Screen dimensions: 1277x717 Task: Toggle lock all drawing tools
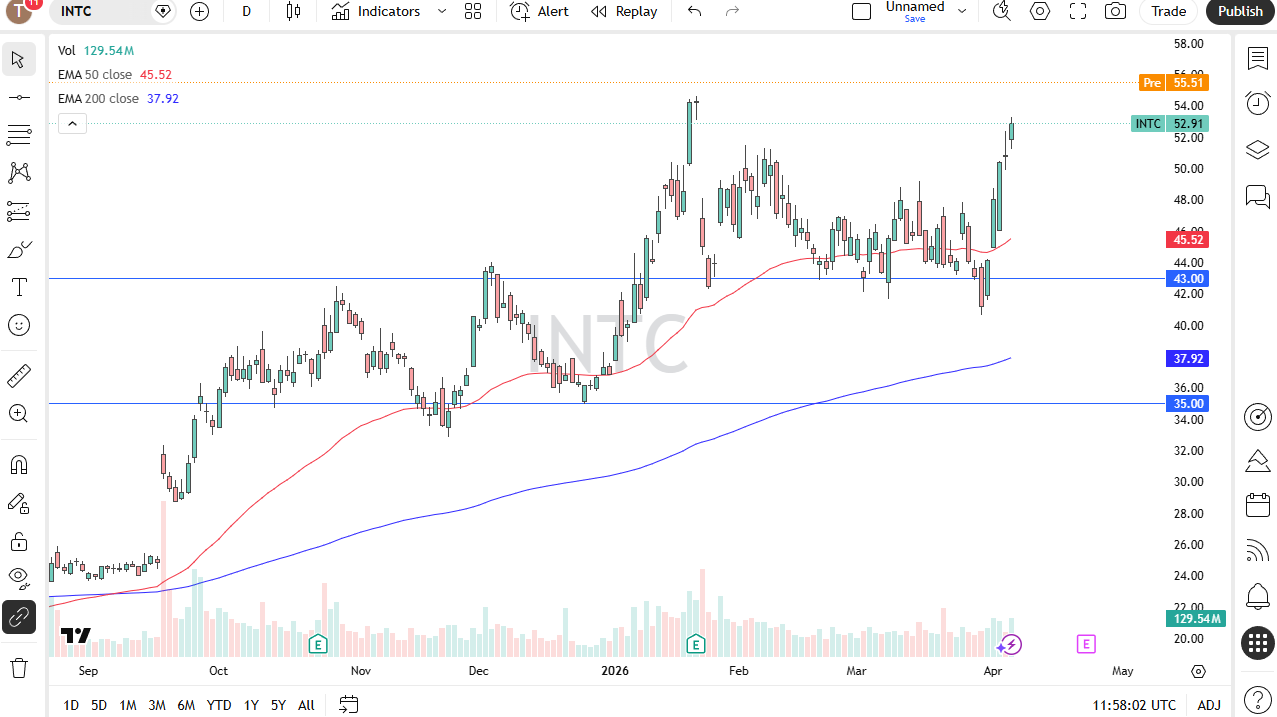[x=19, y=541]
